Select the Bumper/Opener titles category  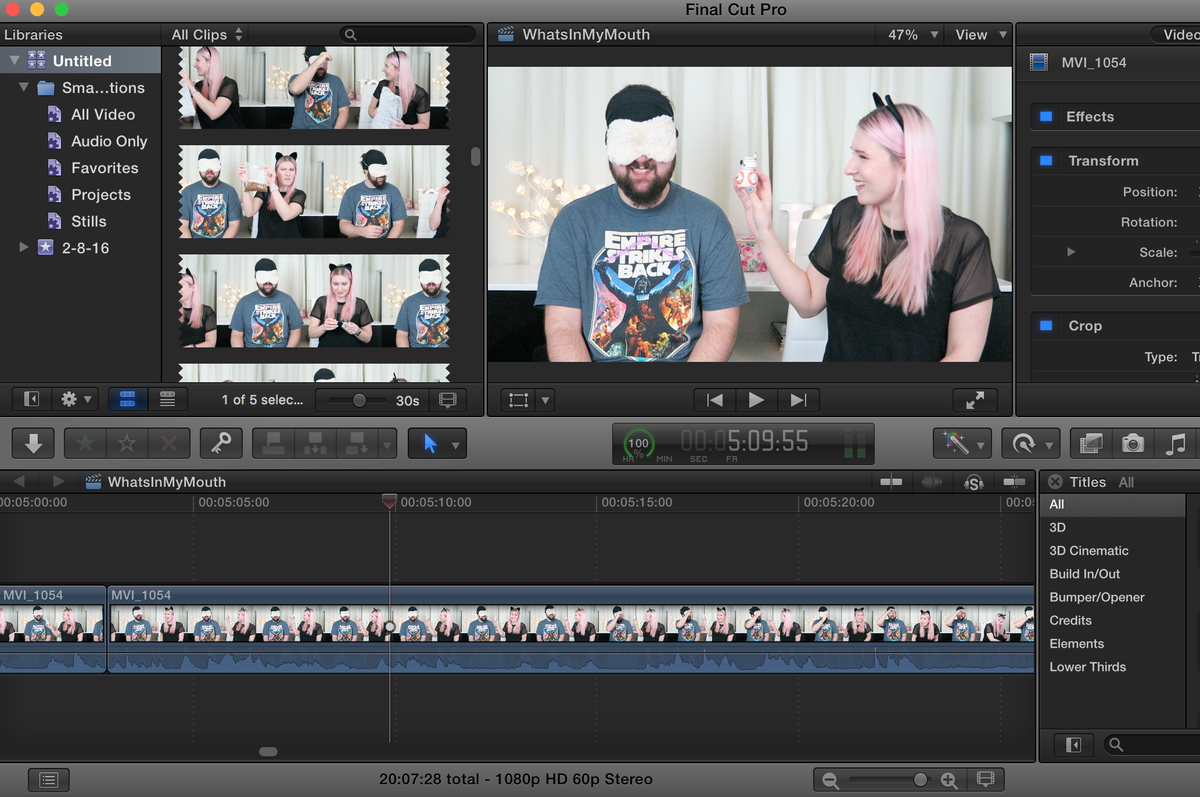pos(1097,597)
